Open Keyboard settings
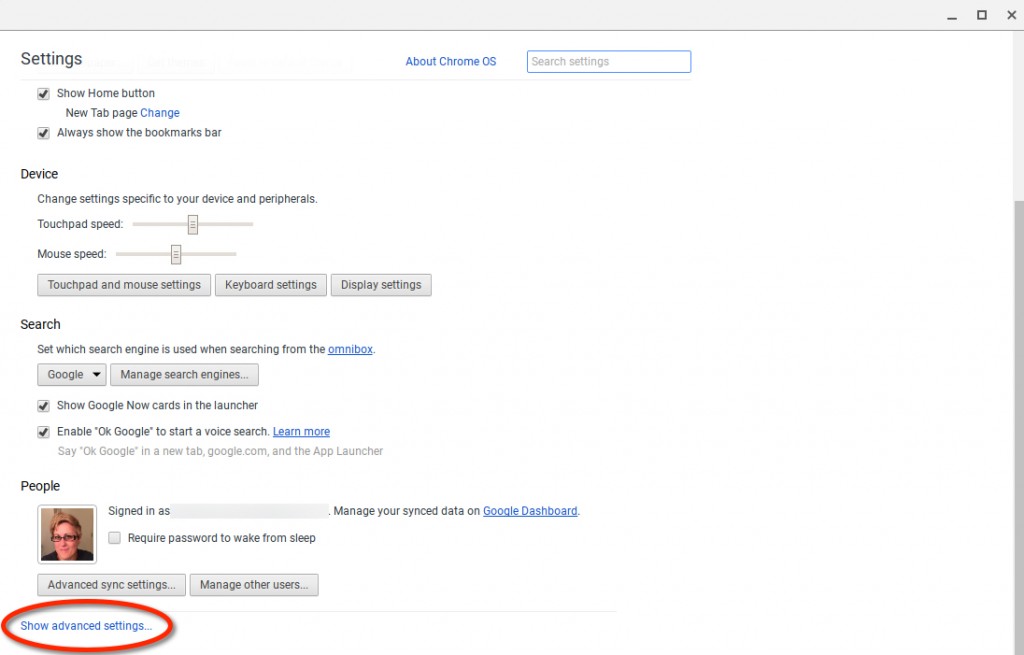 point(271,285)
